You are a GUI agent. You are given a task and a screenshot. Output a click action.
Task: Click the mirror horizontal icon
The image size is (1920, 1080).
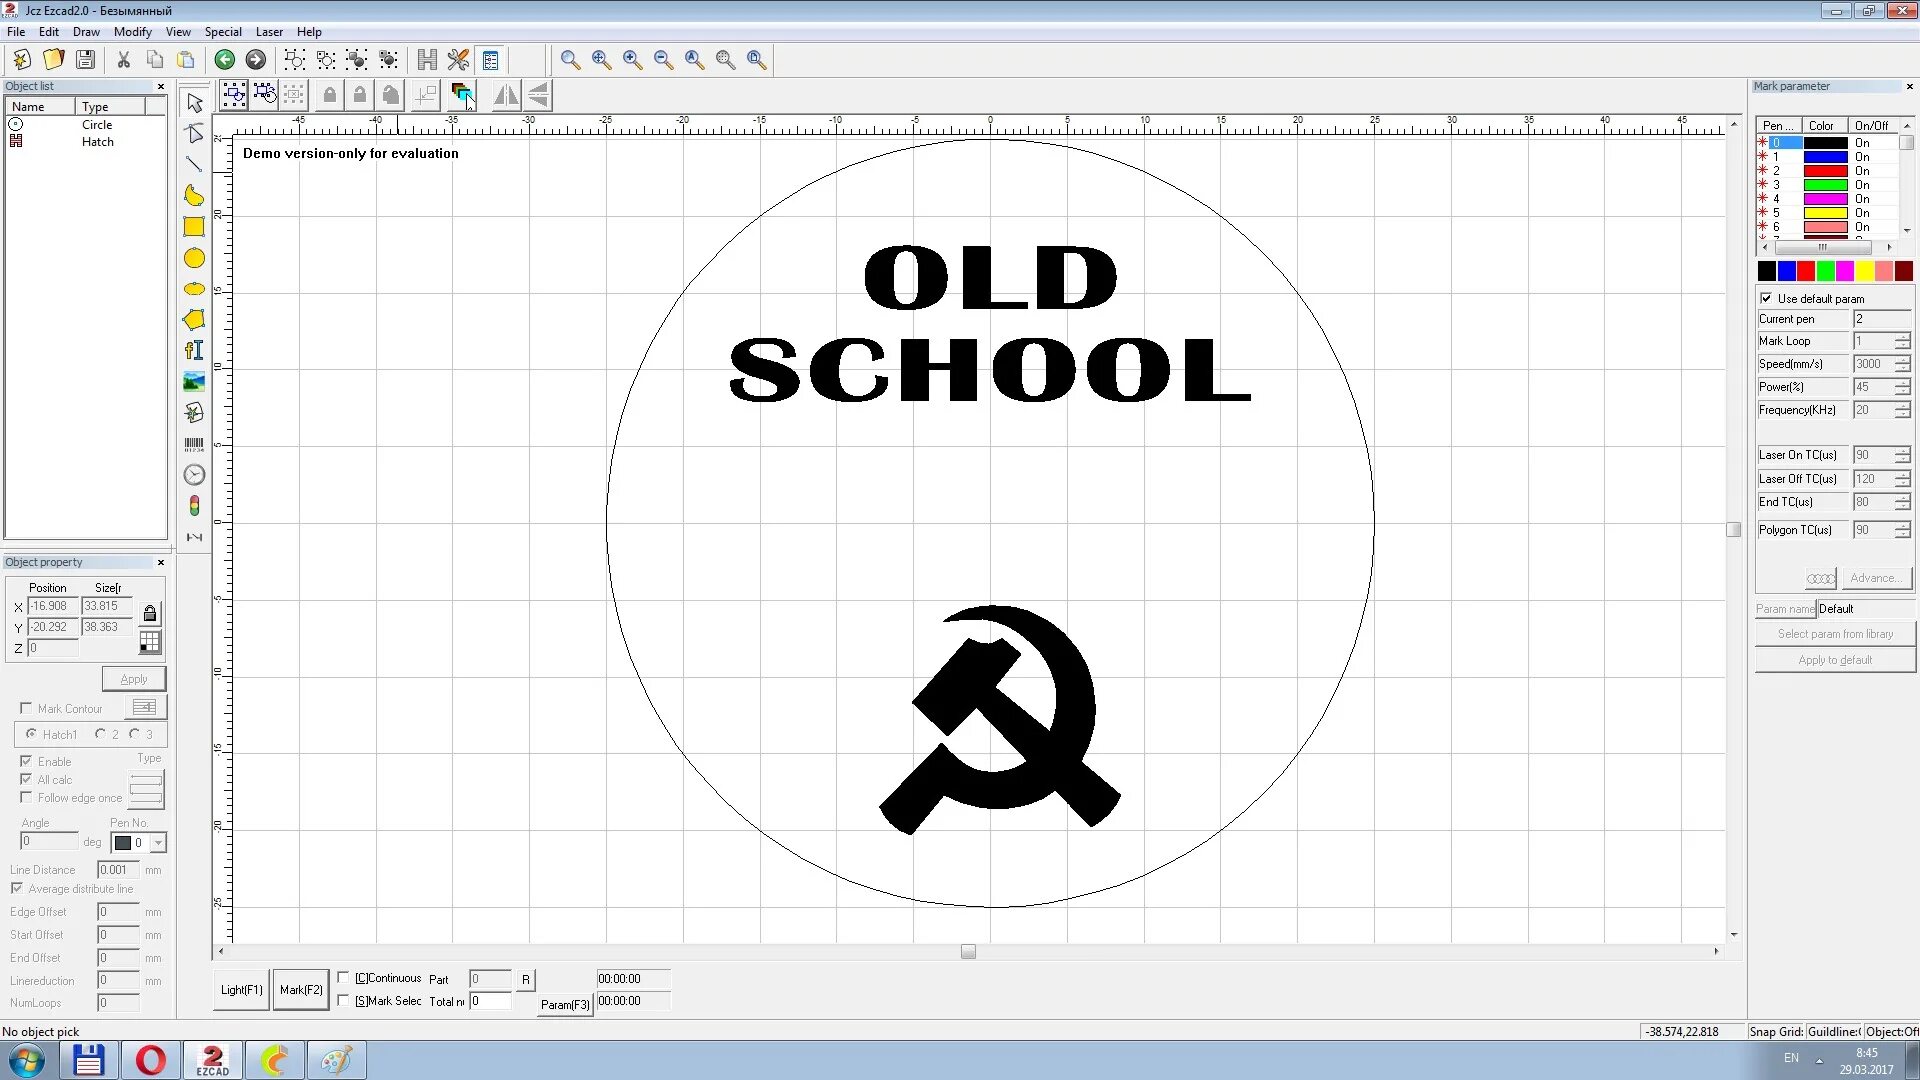click(506, 95)
